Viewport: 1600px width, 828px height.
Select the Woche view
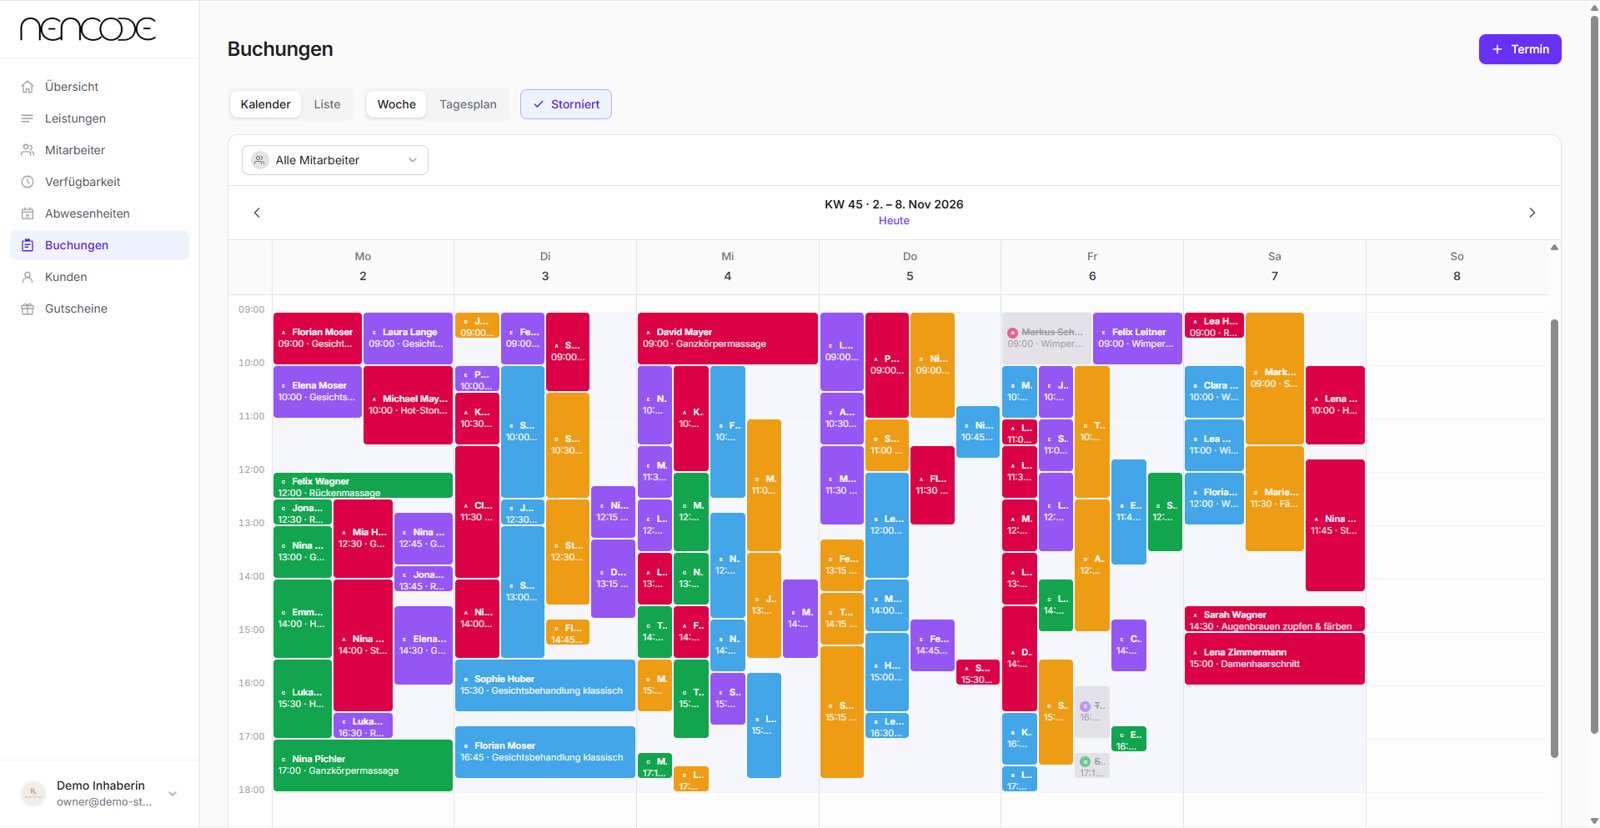click(x=397, y=104)
